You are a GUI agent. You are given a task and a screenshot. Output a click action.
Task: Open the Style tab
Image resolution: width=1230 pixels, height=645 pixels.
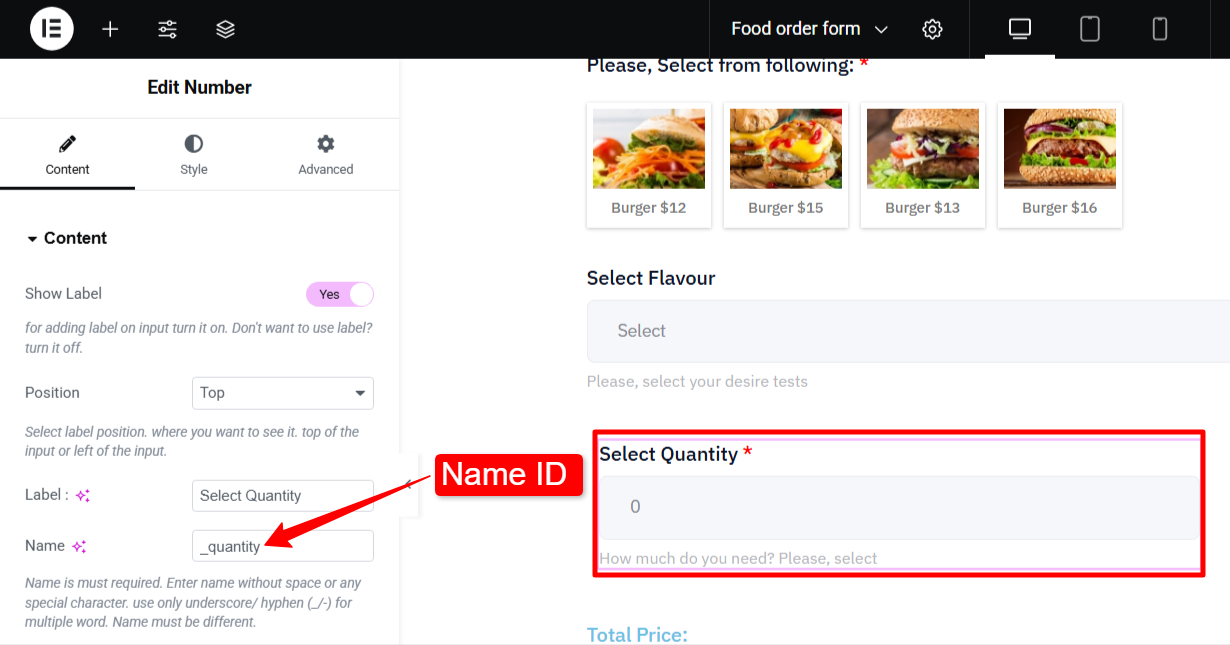(194, 155)
